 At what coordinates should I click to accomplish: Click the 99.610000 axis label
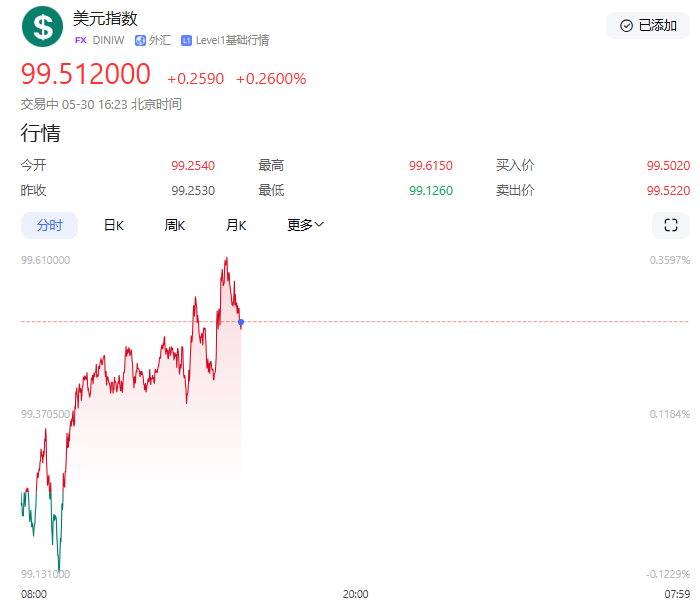[x=46, y=260]
